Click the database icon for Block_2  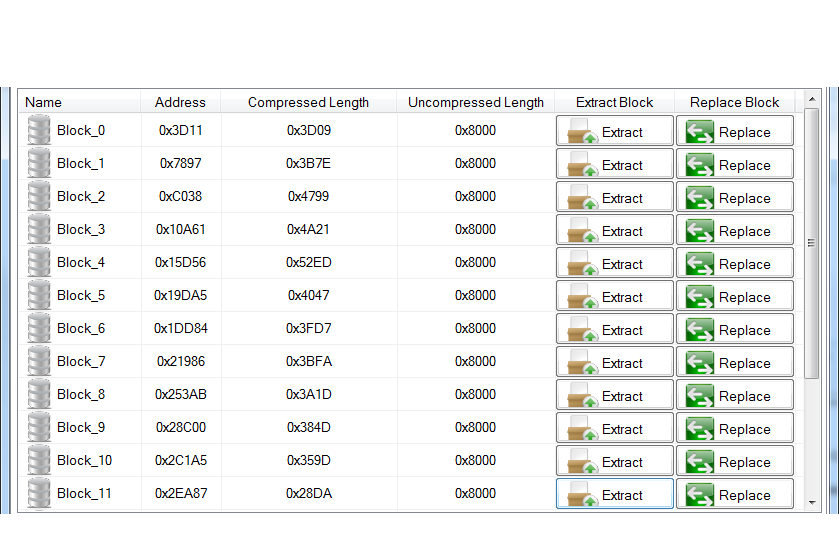coord(39,196)
